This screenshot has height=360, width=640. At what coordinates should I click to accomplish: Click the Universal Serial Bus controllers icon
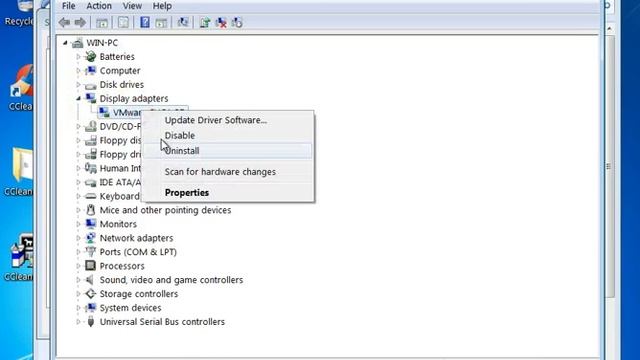click(91, 322)
